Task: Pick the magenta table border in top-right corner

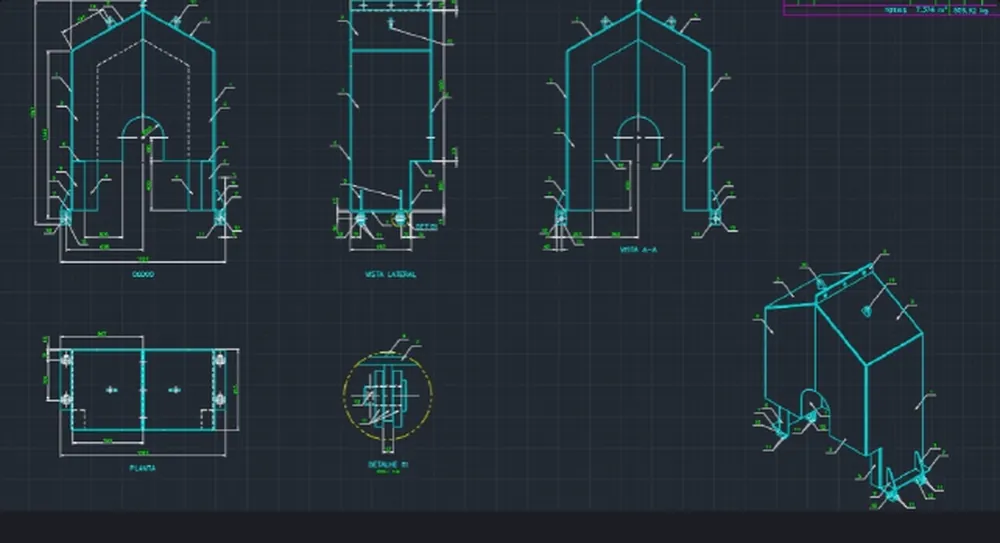Action: [x=892, y=8]
